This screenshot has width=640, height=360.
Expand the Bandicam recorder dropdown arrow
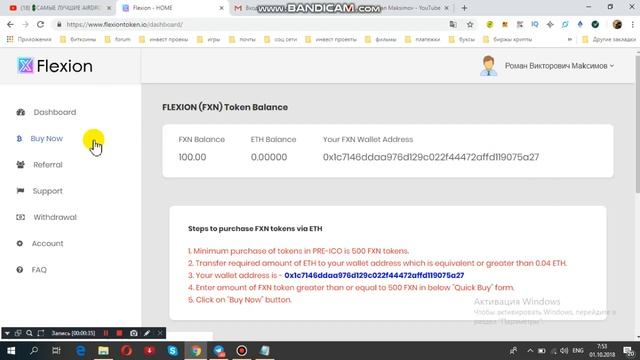(7, 333)
